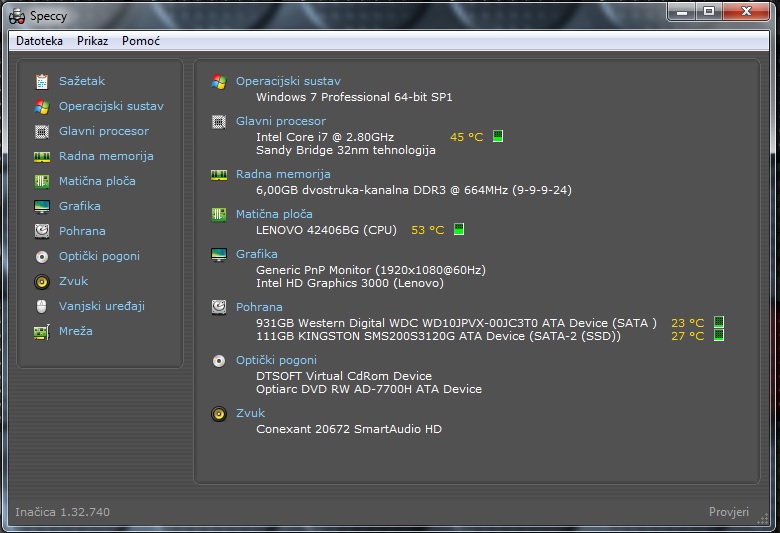Click Optiarc DVD RW AD-7700H line
Screen dimensions: 780x533
[369, 389]
